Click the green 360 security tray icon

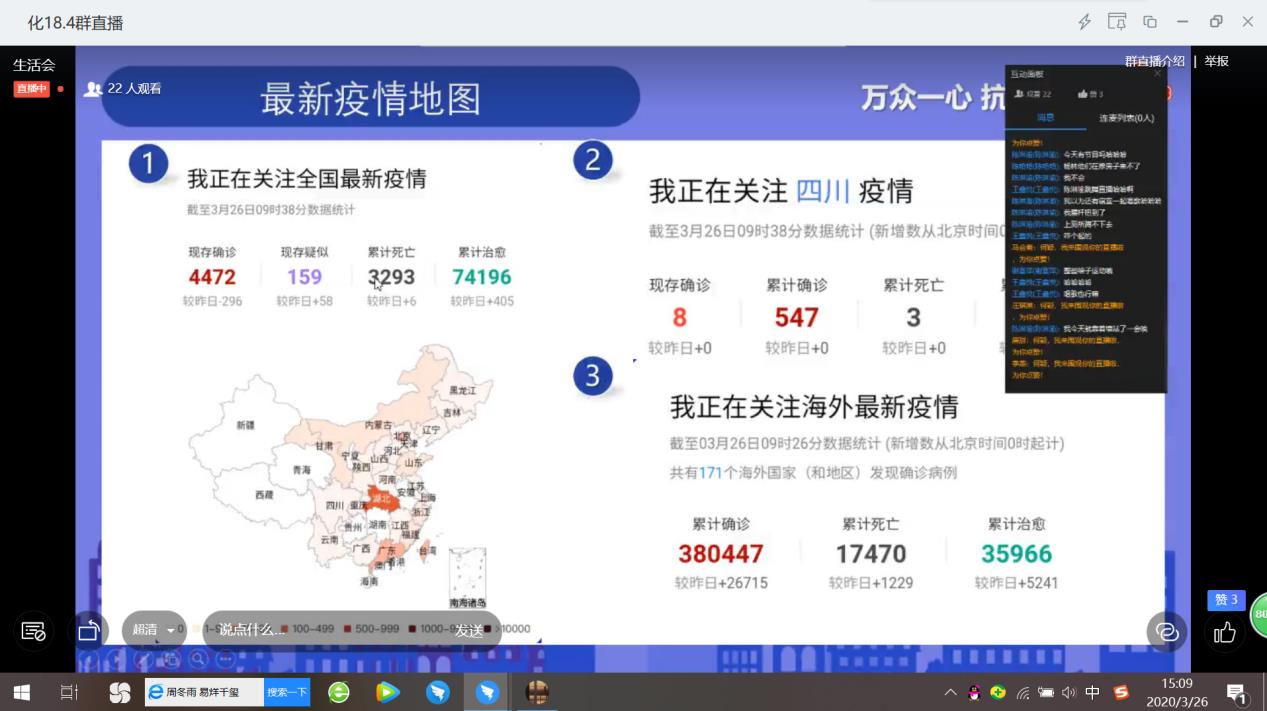point(998,692)
